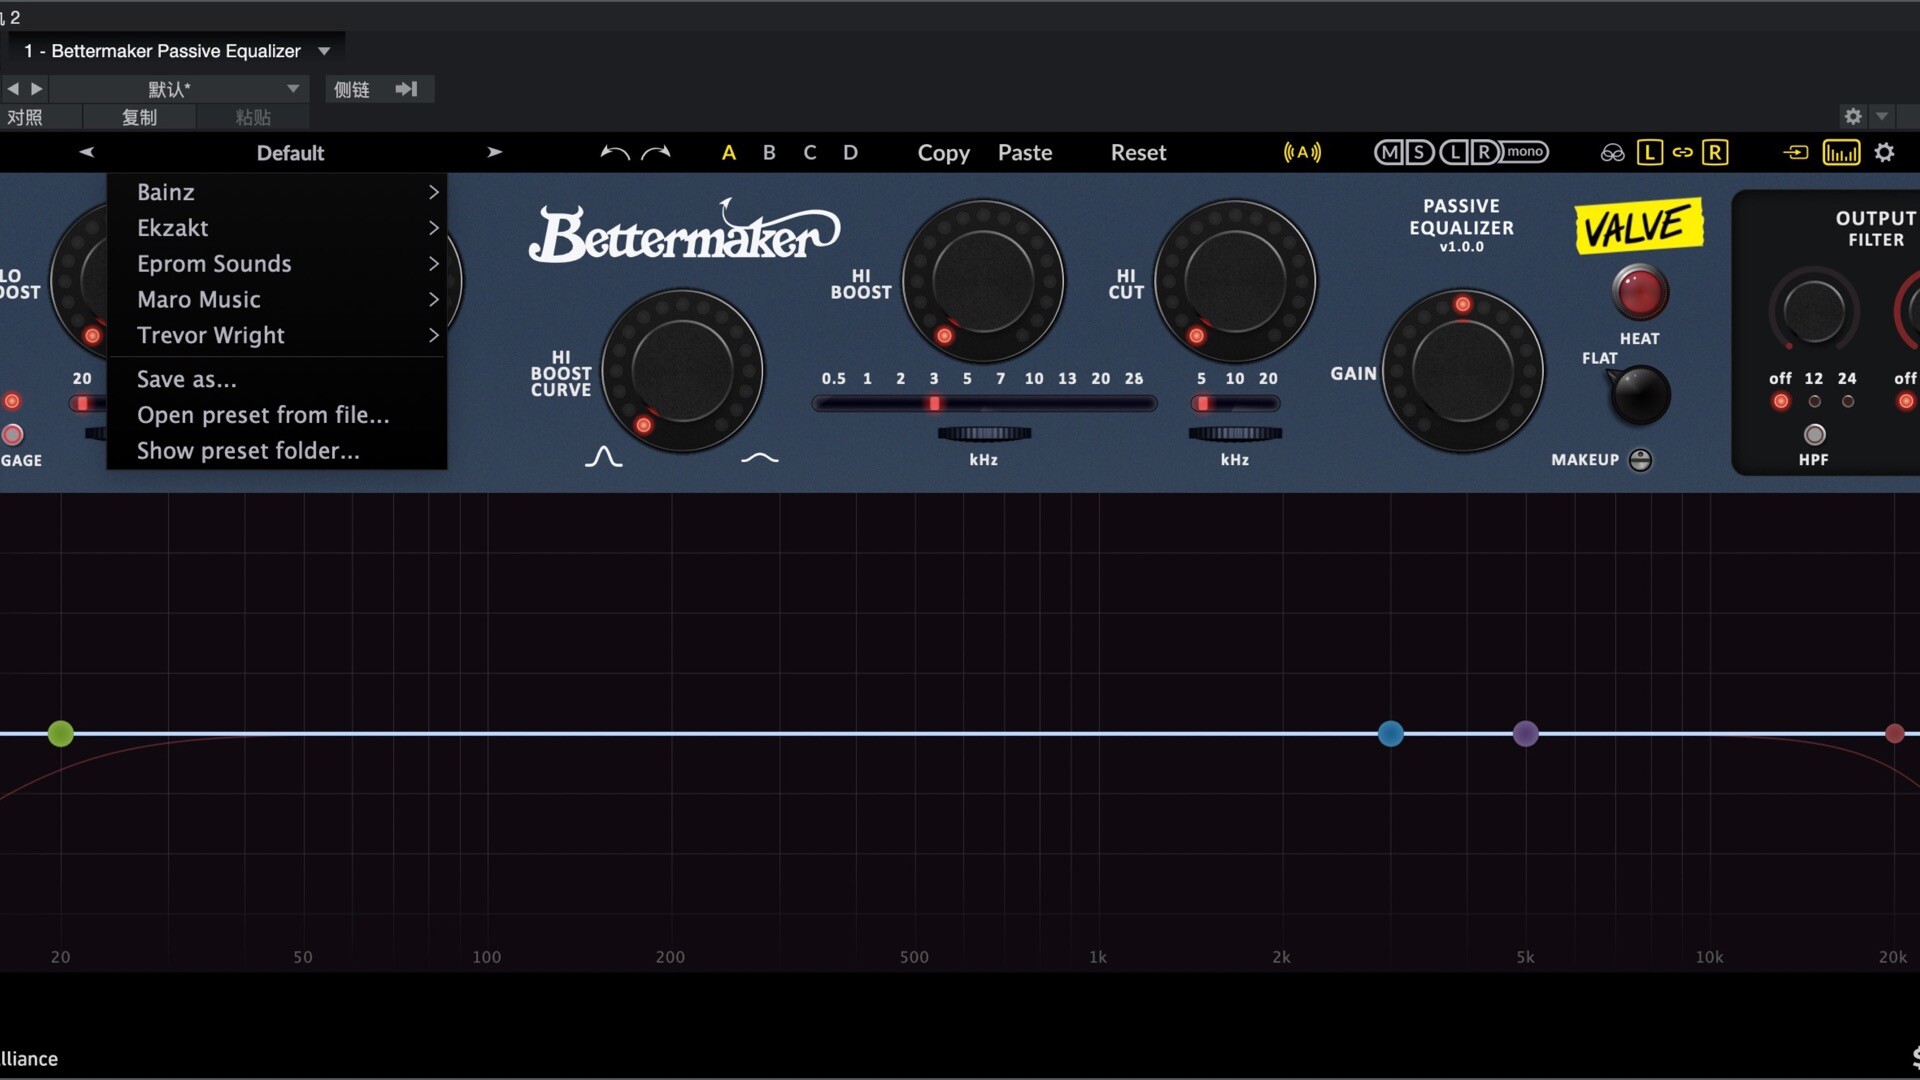
Task: Switch to preset slot A
Action: [x=729, y=153]
